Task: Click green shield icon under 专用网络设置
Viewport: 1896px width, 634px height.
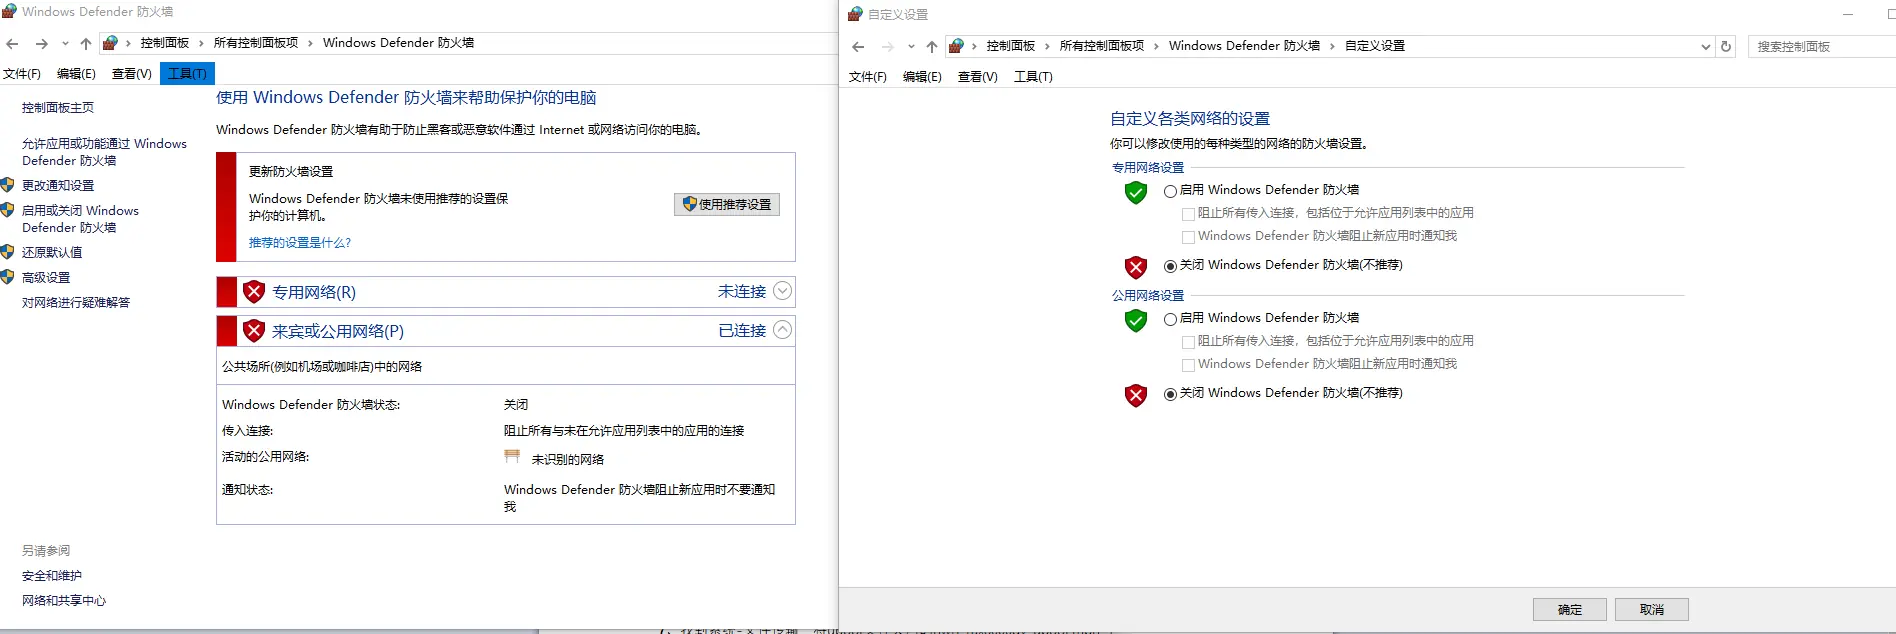Action: click(x=1136, y=192)
